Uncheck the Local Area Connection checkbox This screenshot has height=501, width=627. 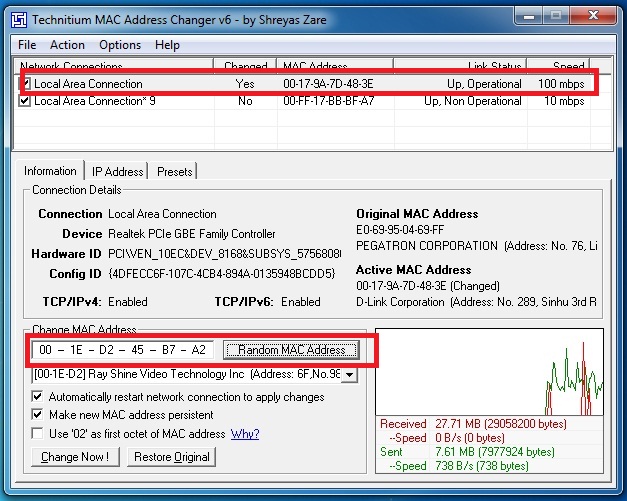[x=25, y=85]
